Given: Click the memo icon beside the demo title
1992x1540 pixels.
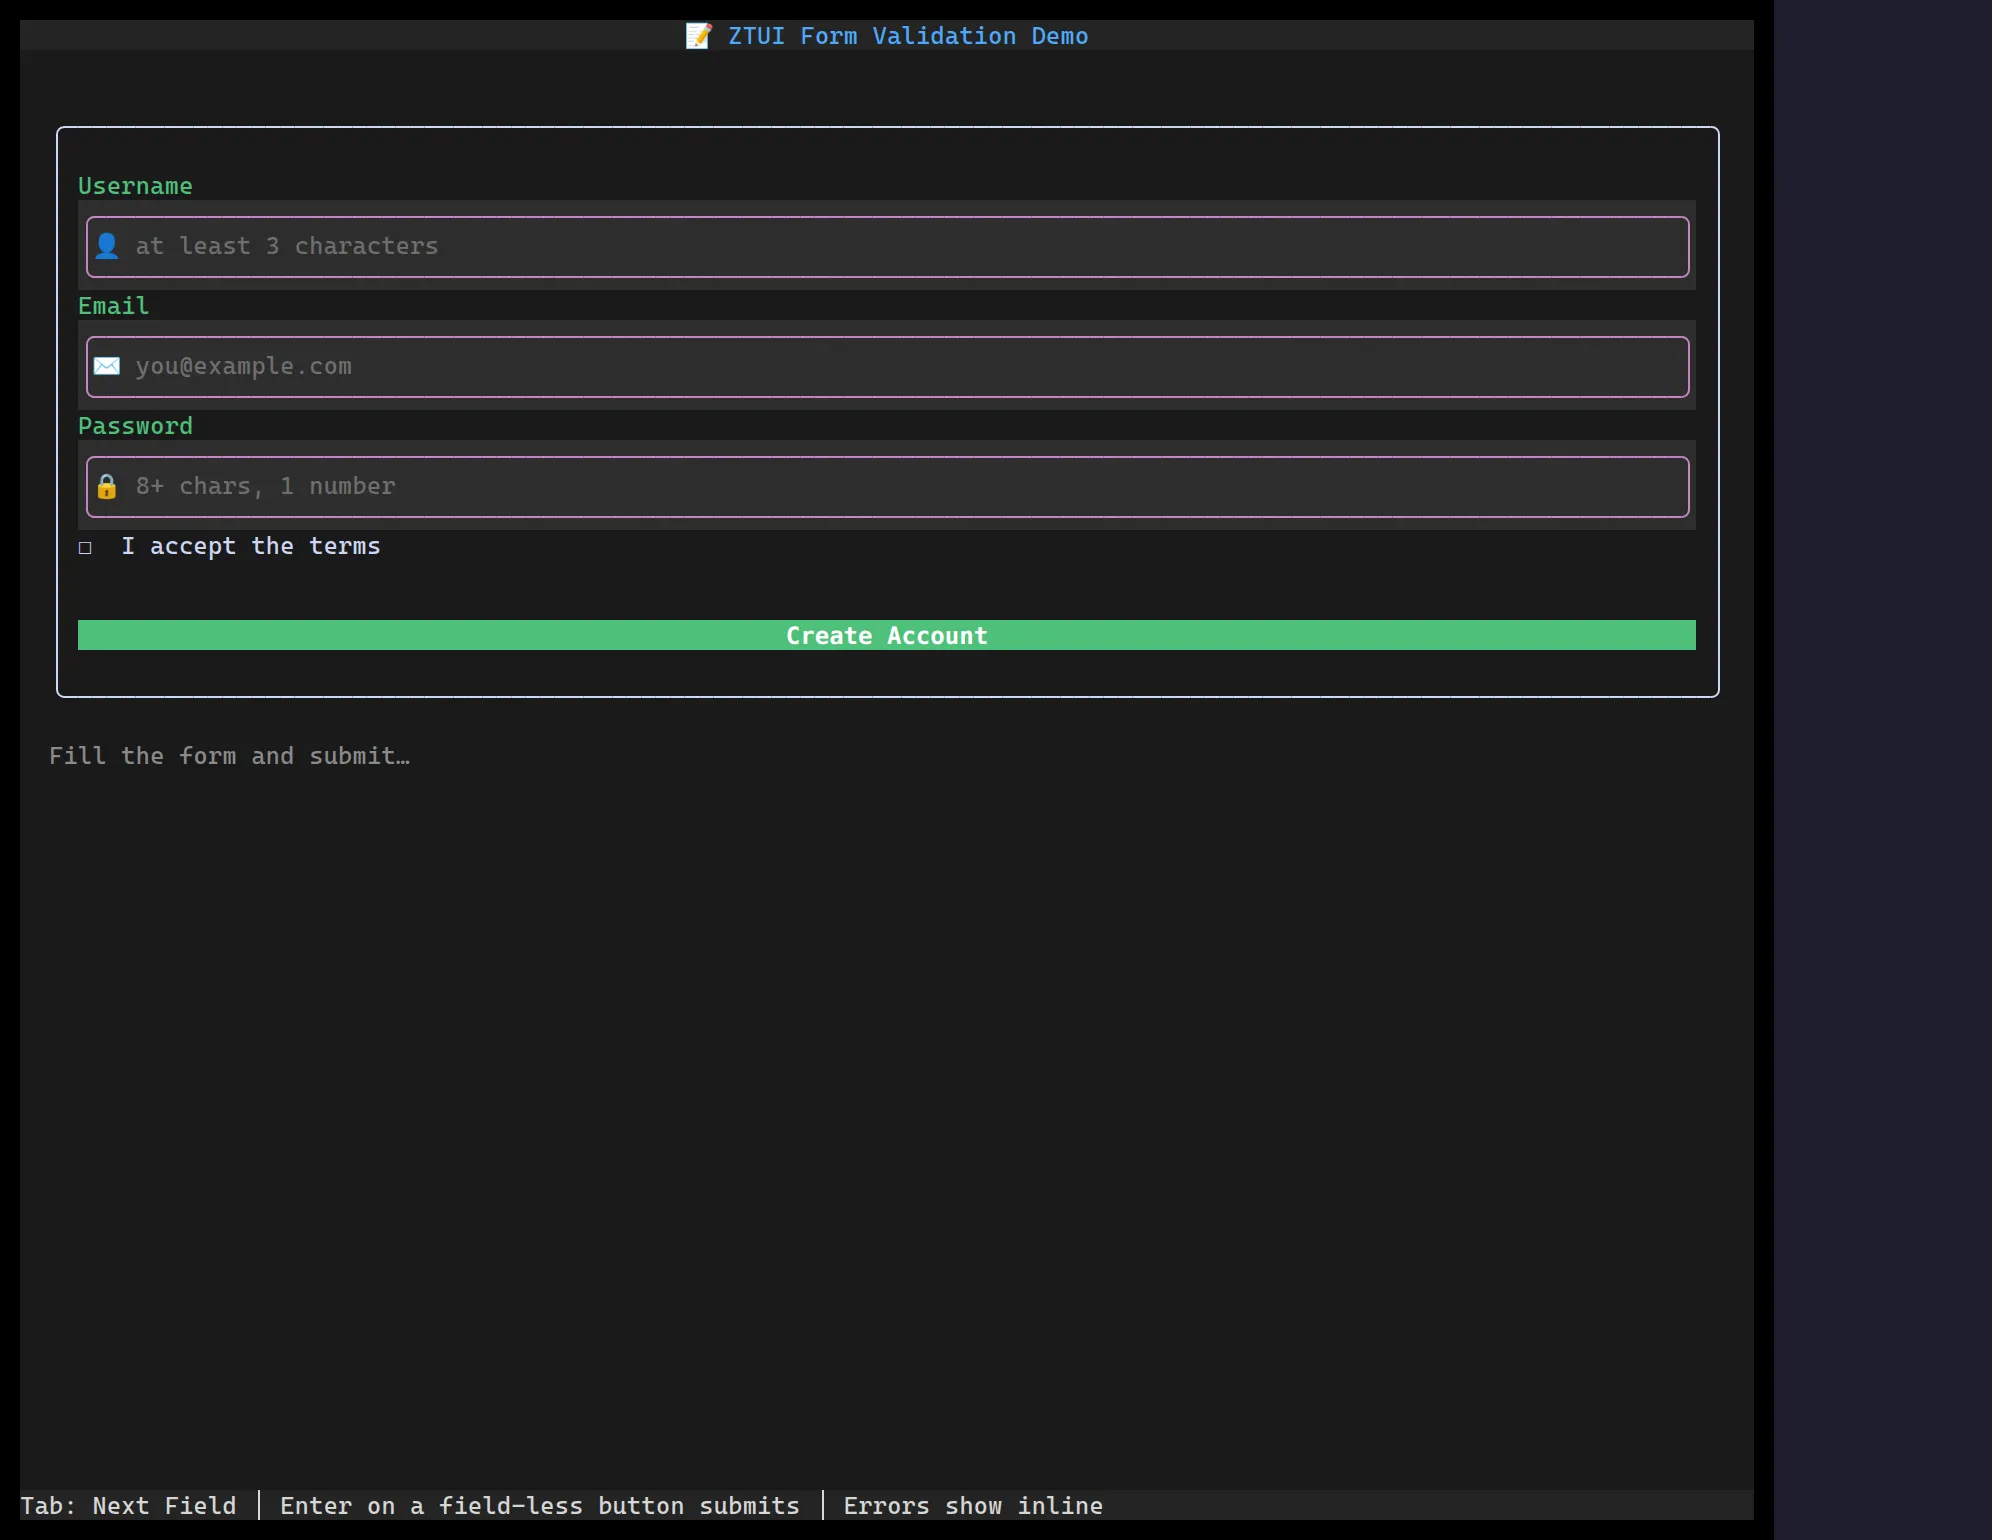Looking at the screenshot, I should coord(699,36).
